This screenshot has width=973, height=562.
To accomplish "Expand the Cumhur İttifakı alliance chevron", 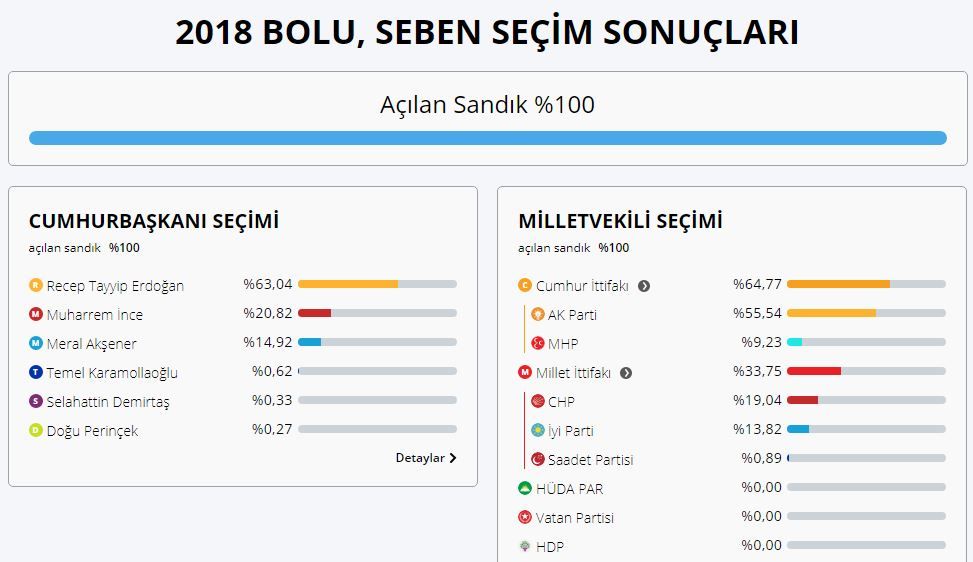I will point(644,286).
